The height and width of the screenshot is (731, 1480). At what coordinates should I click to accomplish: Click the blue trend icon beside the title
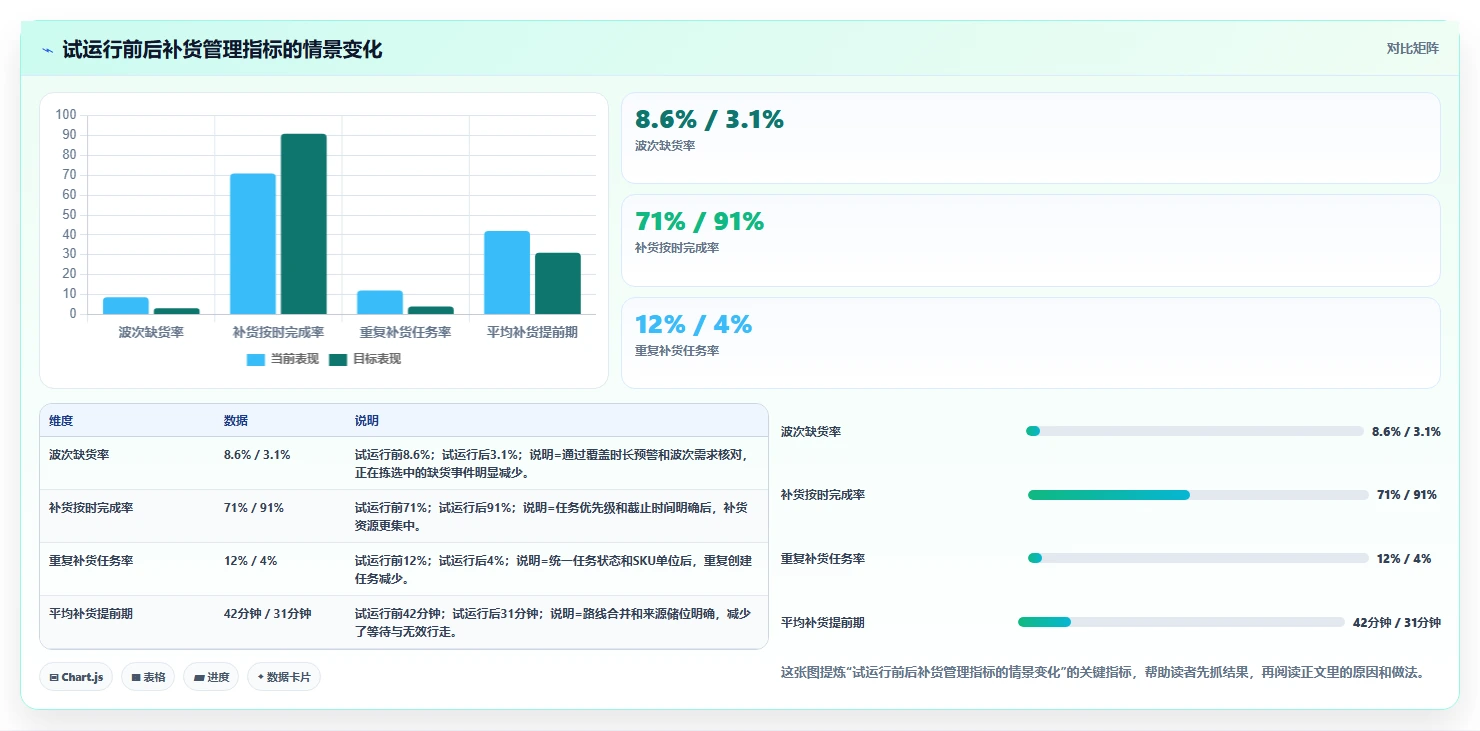47,50
